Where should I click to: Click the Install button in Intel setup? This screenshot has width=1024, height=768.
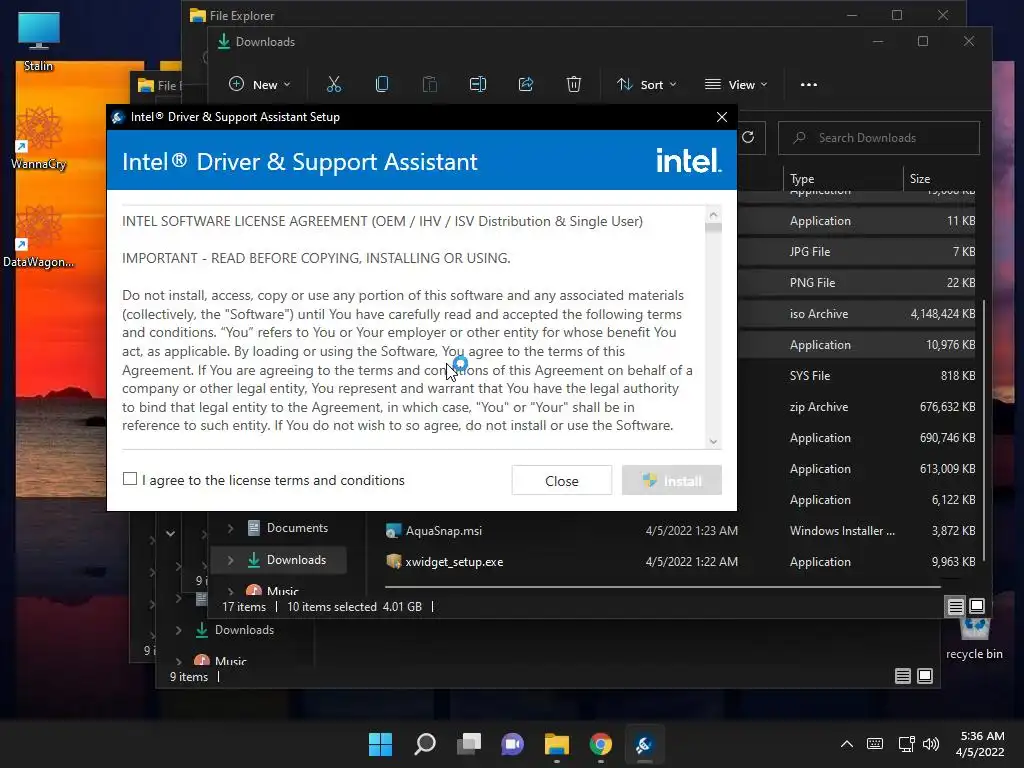[x=672, y=481]
